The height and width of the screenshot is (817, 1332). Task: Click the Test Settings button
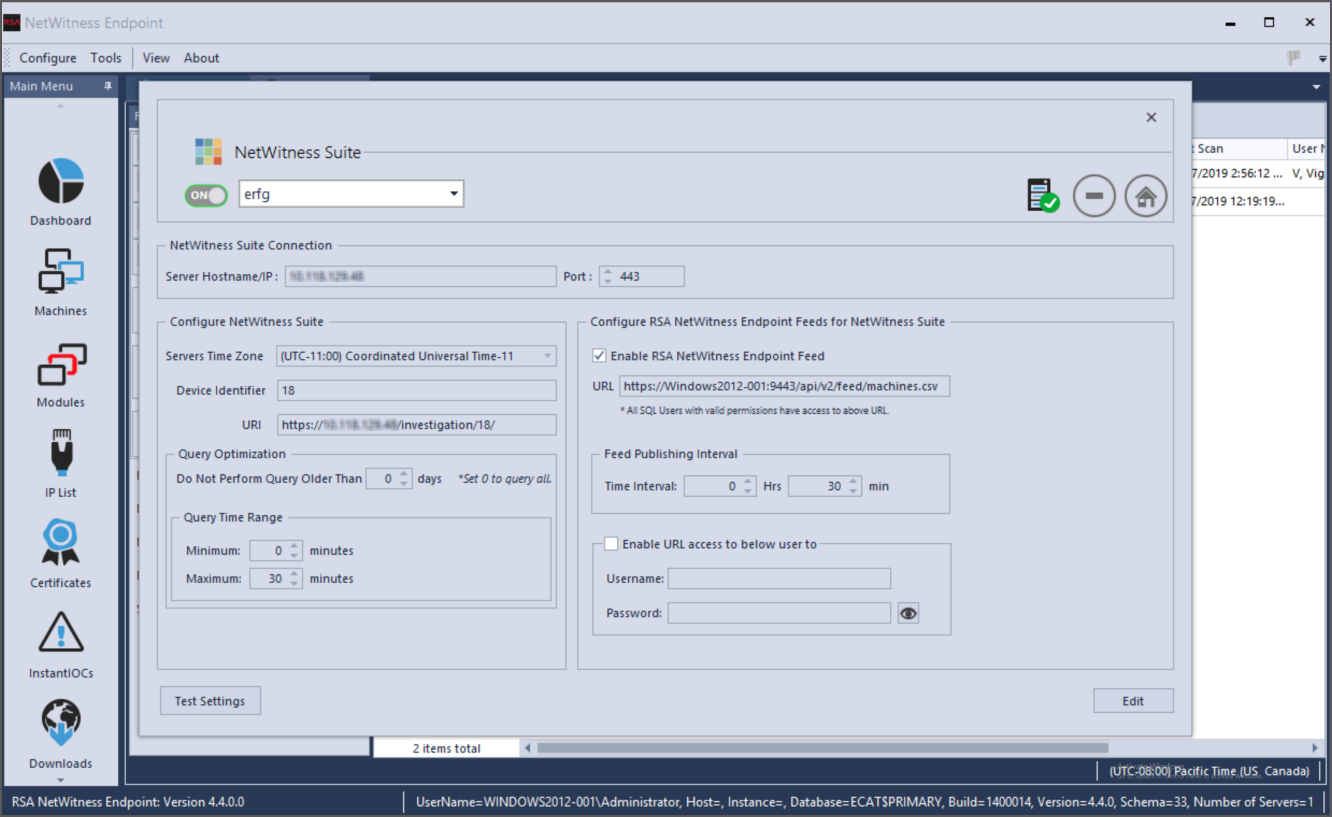[x=210, y=701]
